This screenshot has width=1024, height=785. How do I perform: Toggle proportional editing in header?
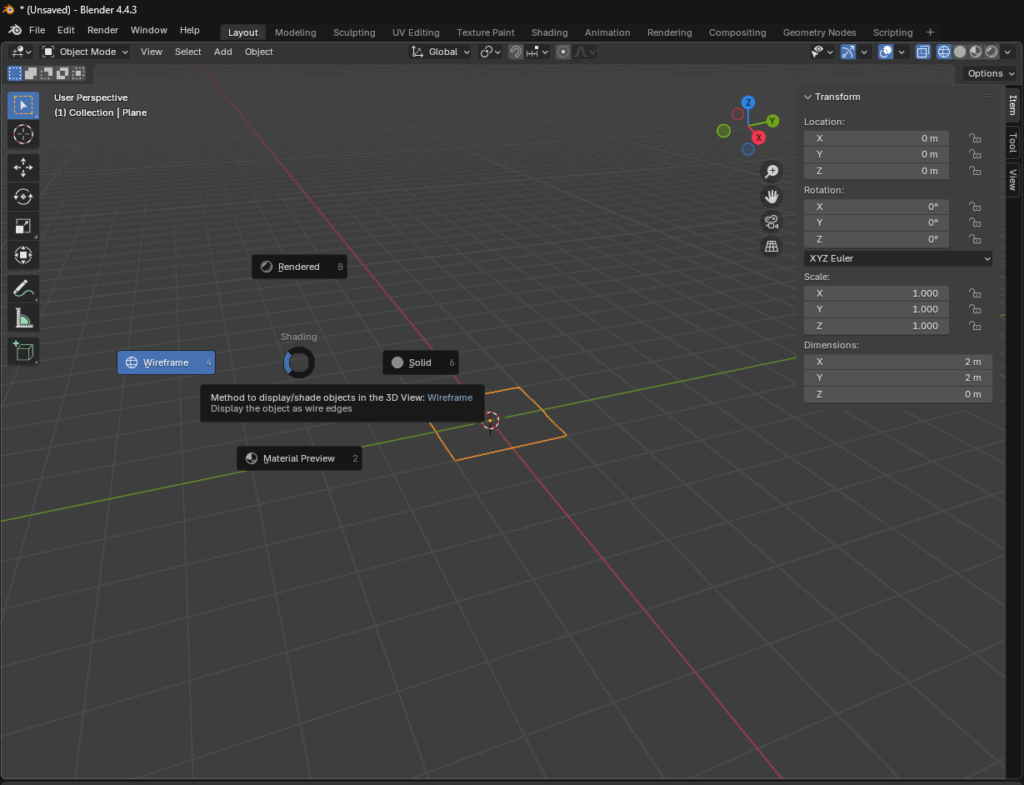pyautogui.click(x=563, y=52)
